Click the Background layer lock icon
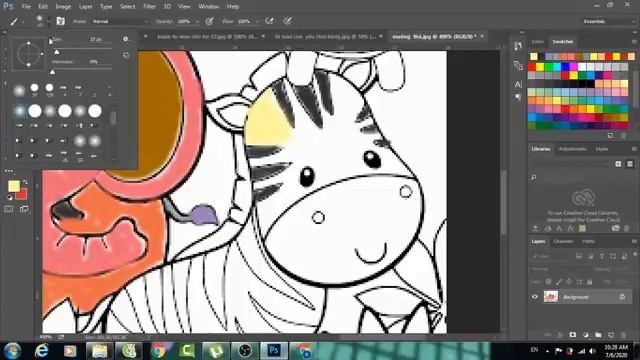640x360 pixels. (622, 297)
